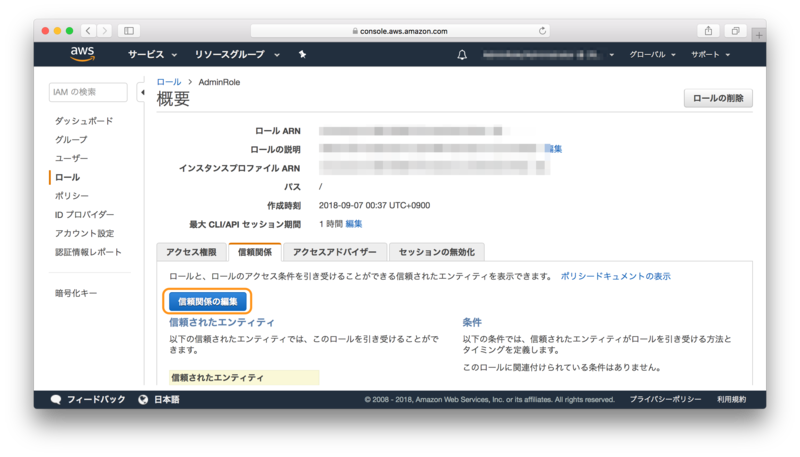Open the blurred account name dropdown
This screenshot has width=800, height=457.
coord(548,55)
